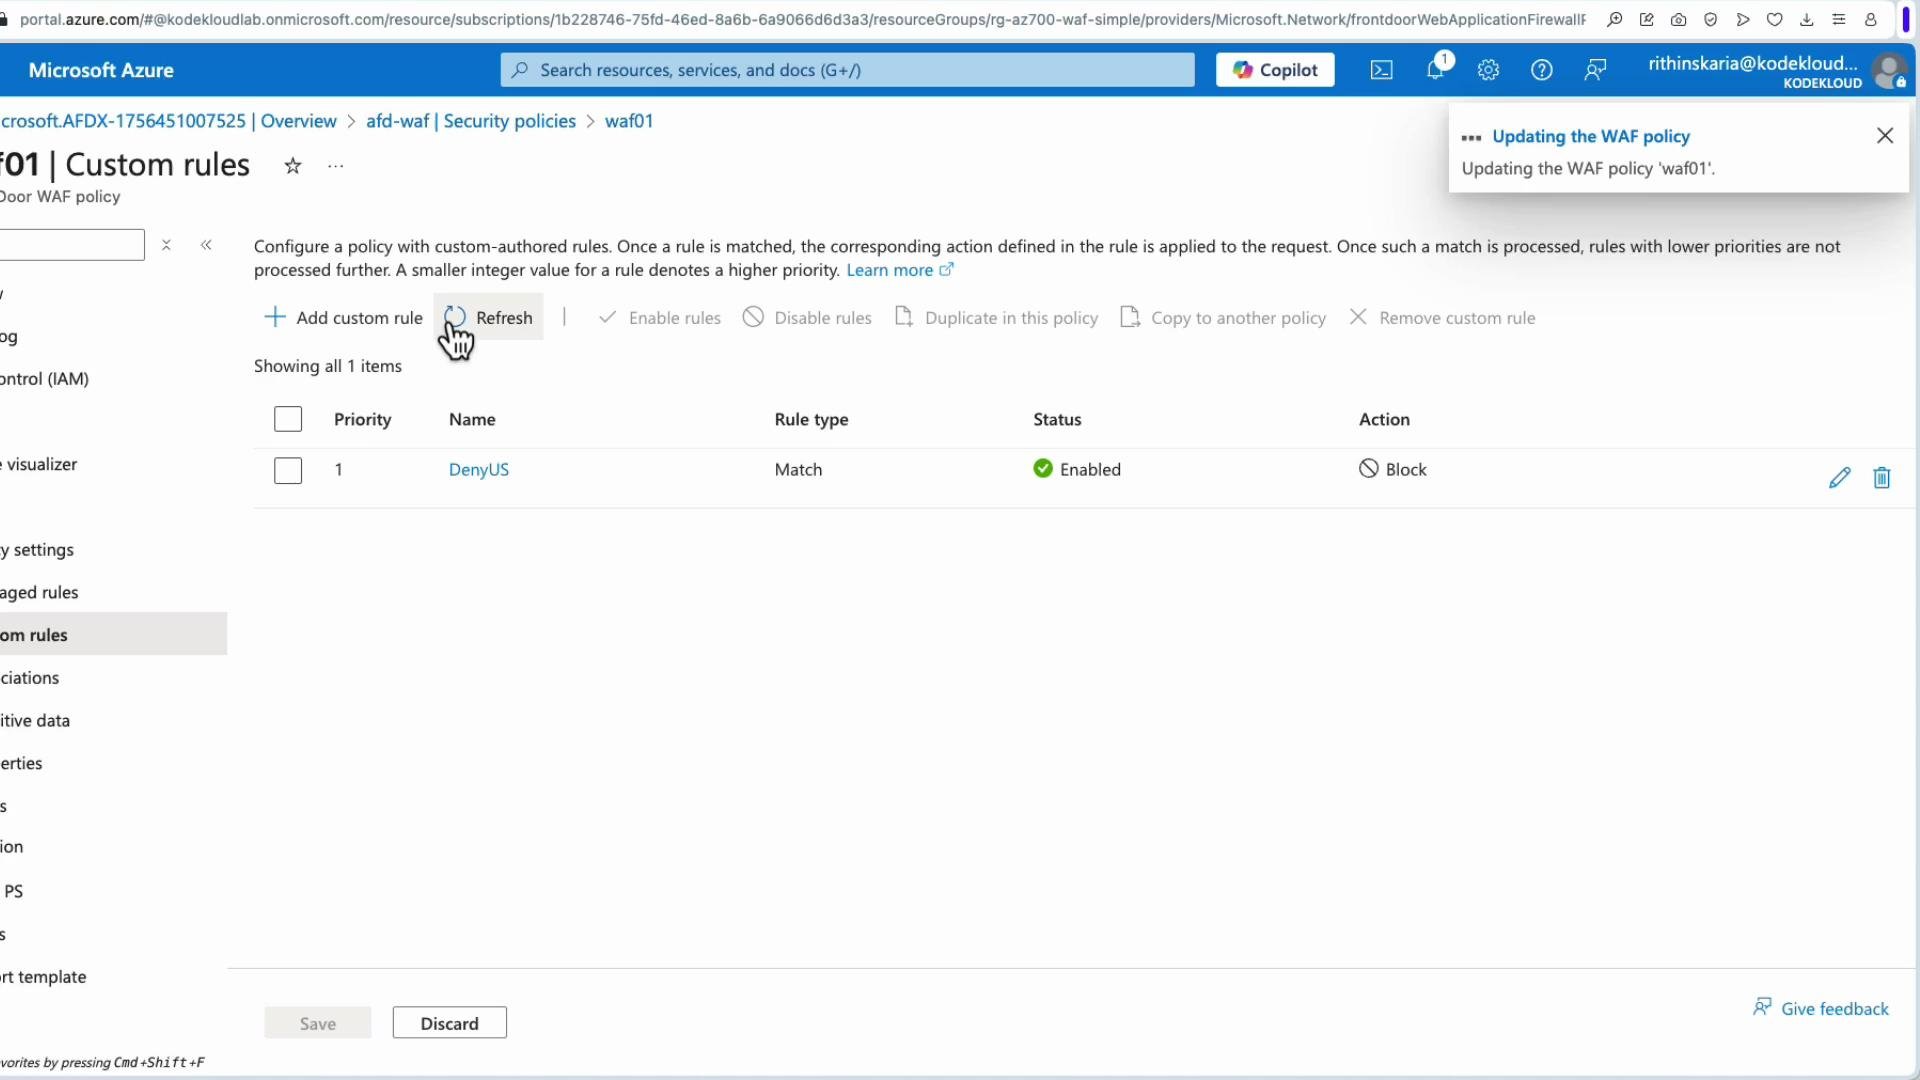Focus the Search resources, services, and docs box
Screen dimensions: 1920x1080
pyautogui.click(x=847, y=70)
